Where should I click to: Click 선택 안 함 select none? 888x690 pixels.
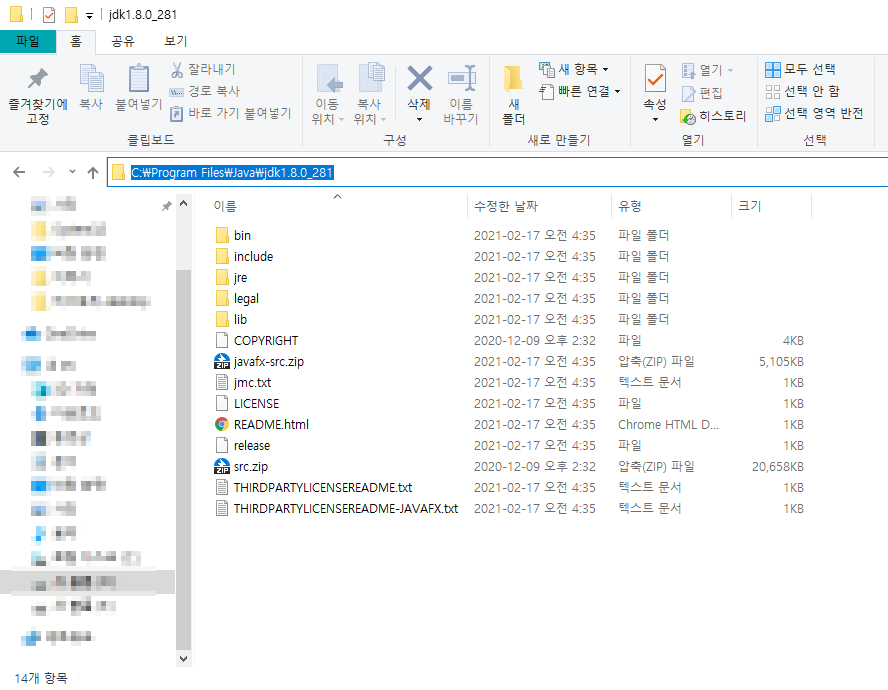[x=802, y=91]
